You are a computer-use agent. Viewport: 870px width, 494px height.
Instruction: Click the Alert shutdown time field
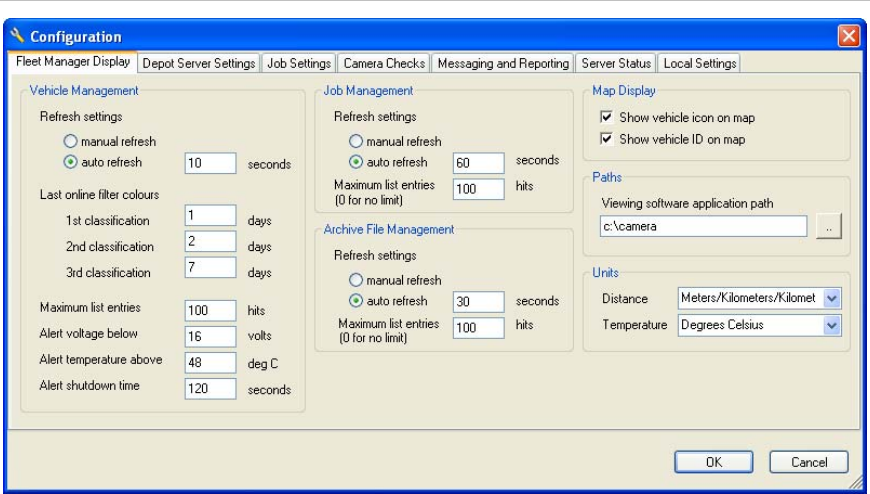pos(210,388)
